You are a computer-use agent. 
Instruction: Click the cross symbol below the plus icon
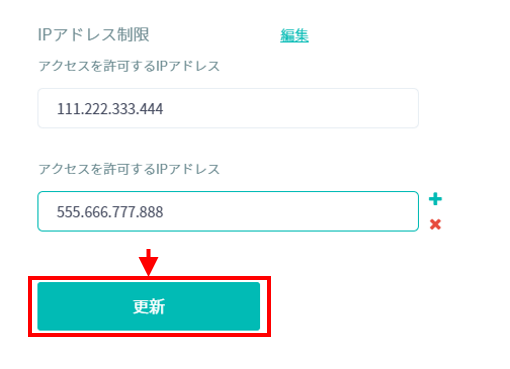[435, 224]
